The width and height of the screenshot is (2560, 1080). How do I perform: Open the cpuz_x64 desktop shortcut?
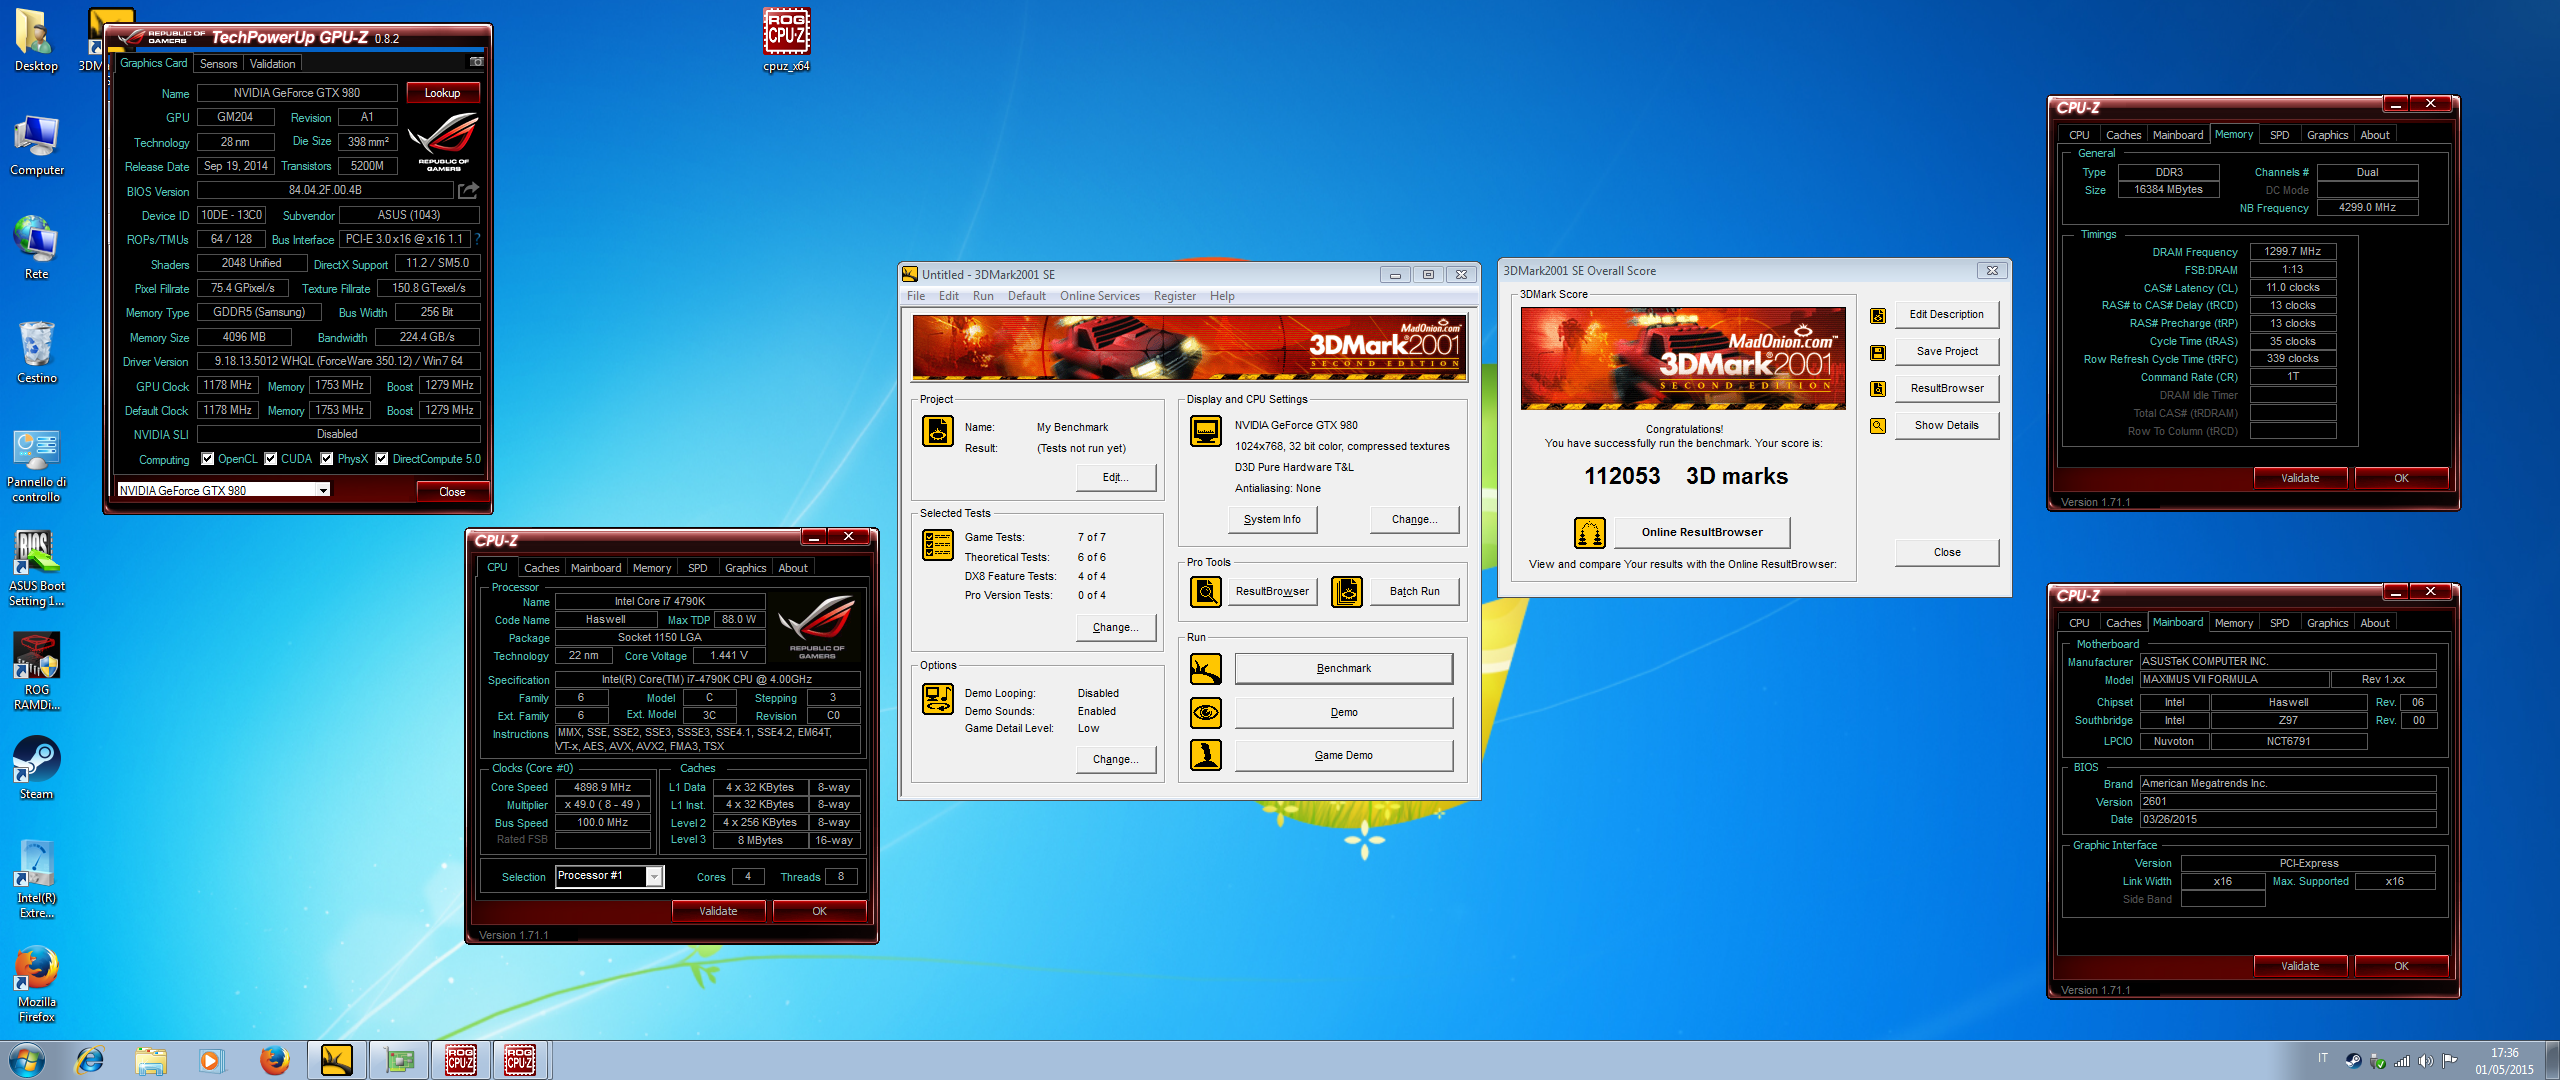pyautogui.click(x=786, y=40)
